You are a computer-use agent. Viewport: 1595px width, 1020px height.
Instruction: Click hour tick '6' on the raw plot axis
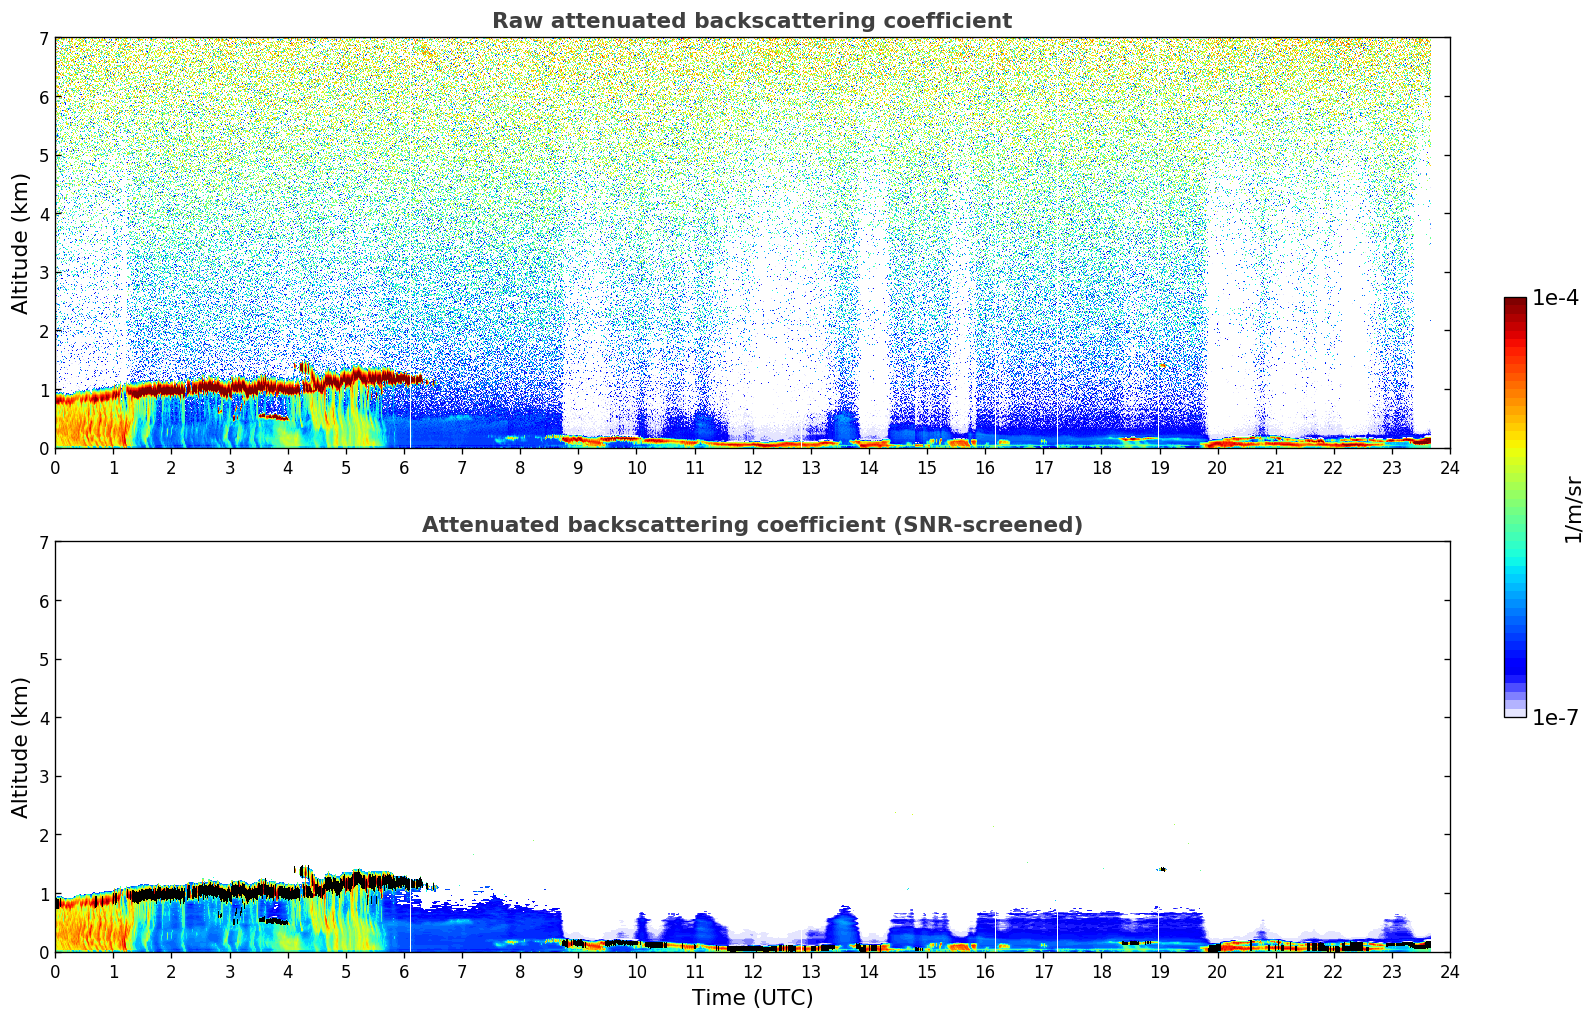coord(404,467)
